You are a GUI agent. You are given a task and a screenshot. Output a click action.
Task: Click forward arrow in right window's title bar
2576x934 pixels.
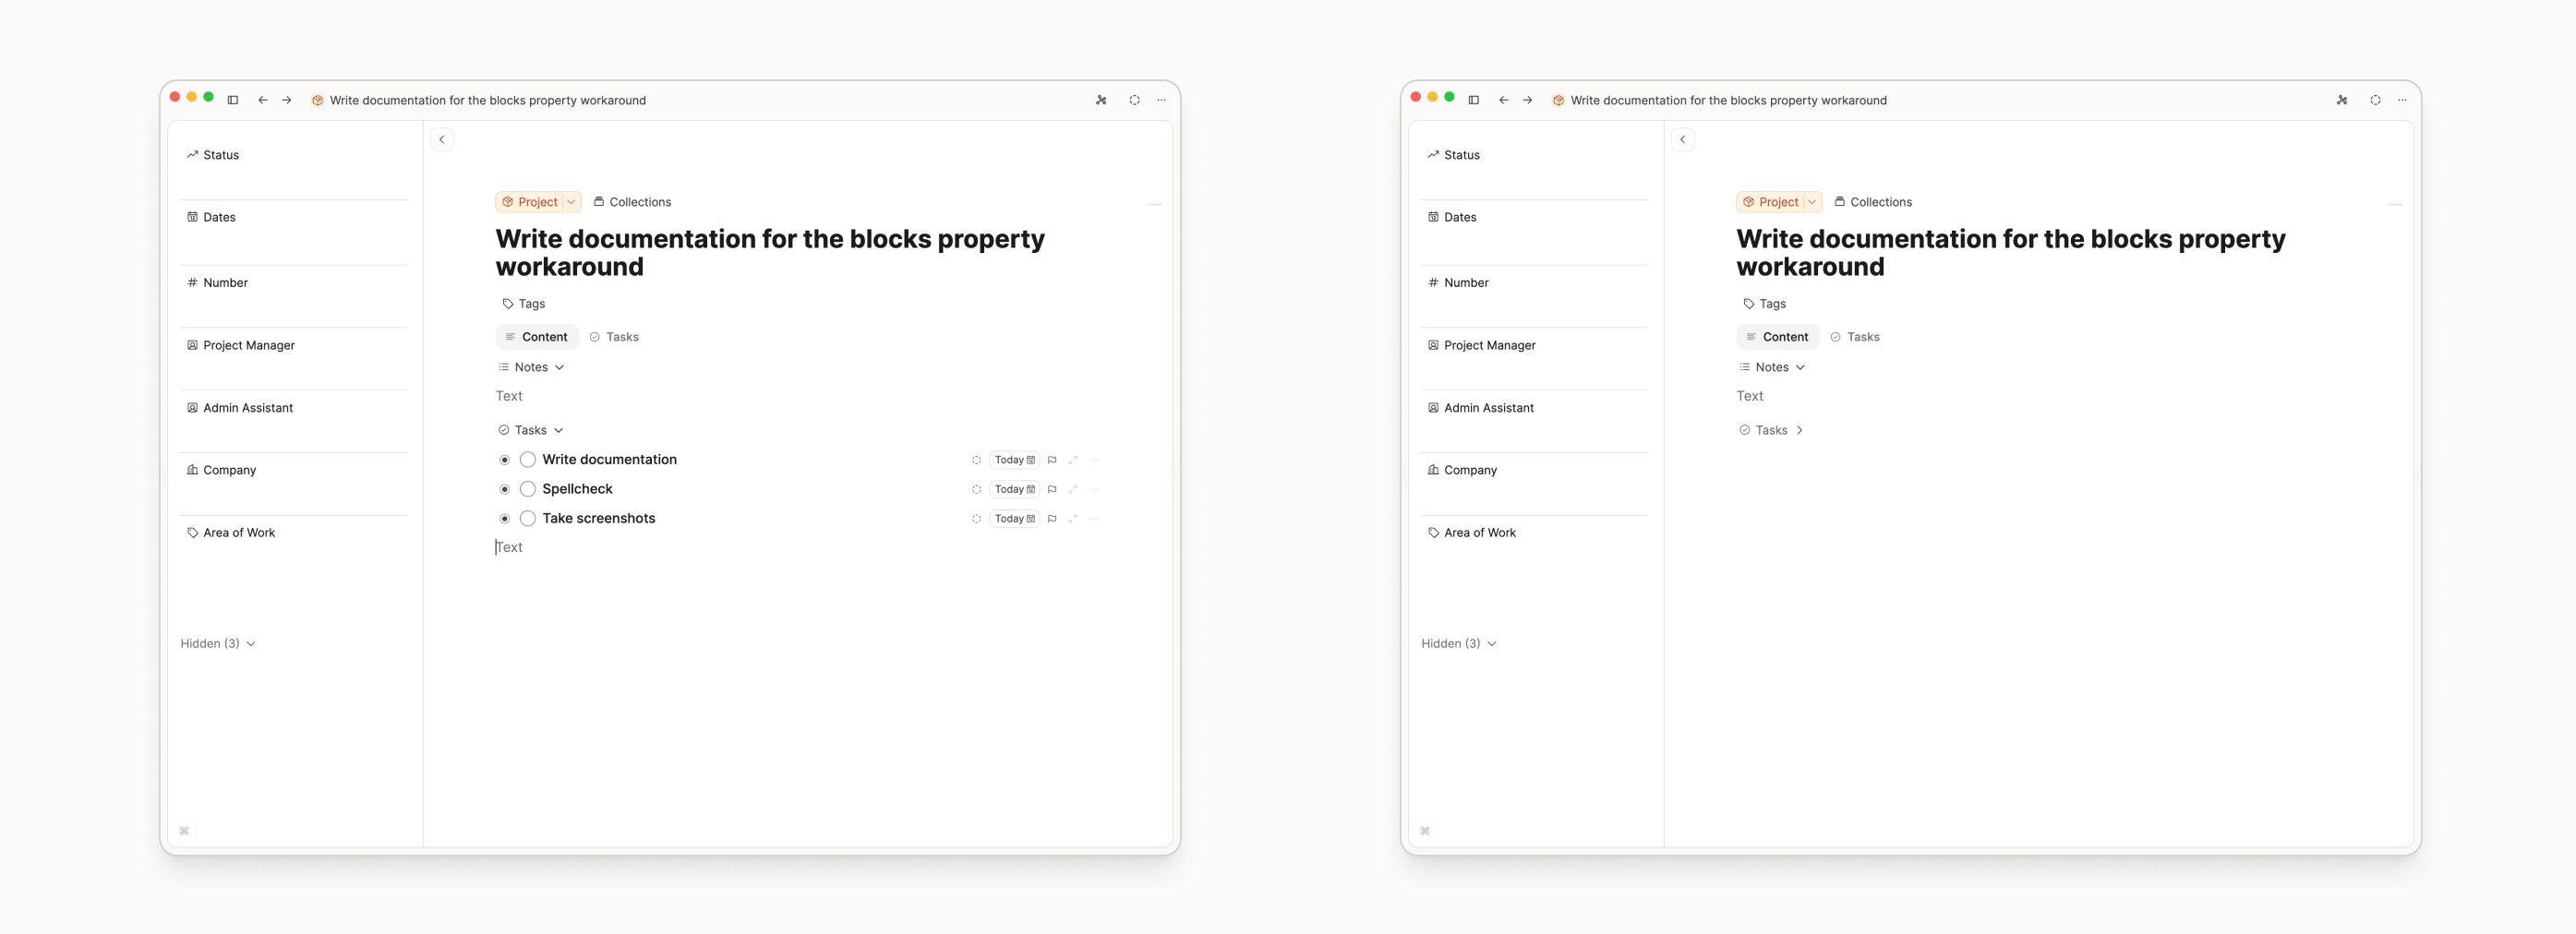(x=1527, y=100)
